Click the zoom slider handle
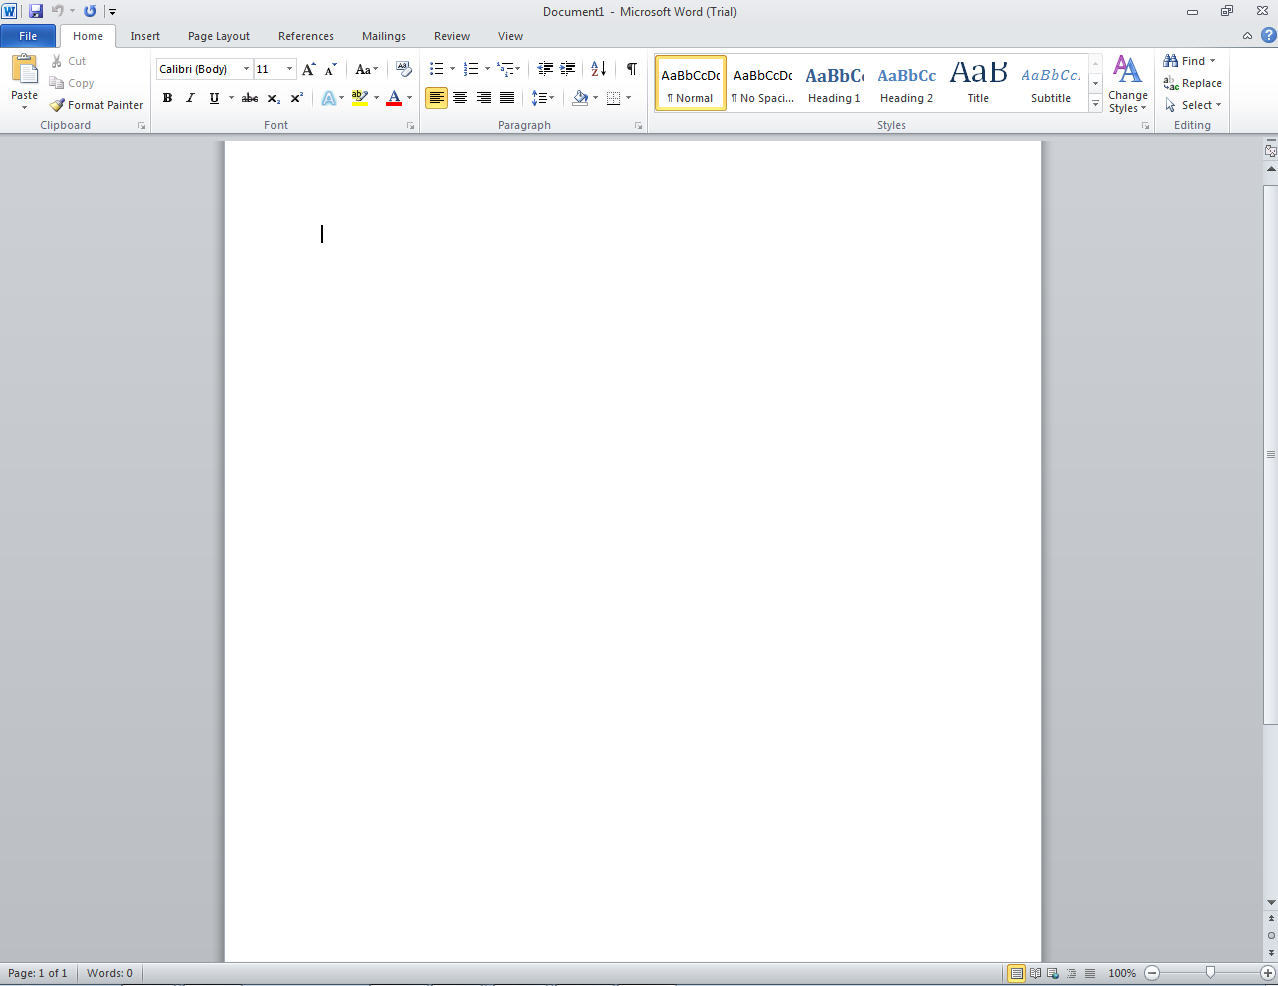 [1210, 972]
